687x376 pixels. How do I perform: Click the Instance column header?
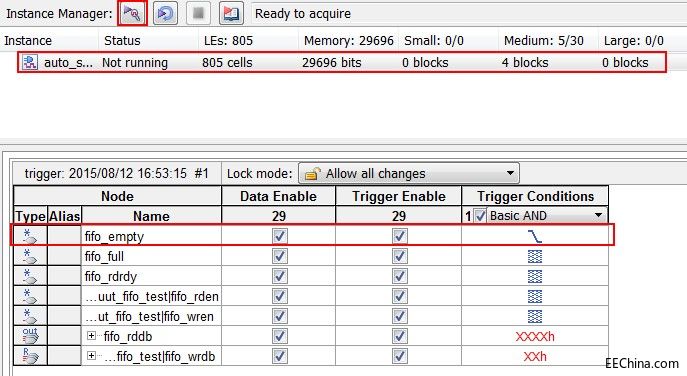pos(50,41)
